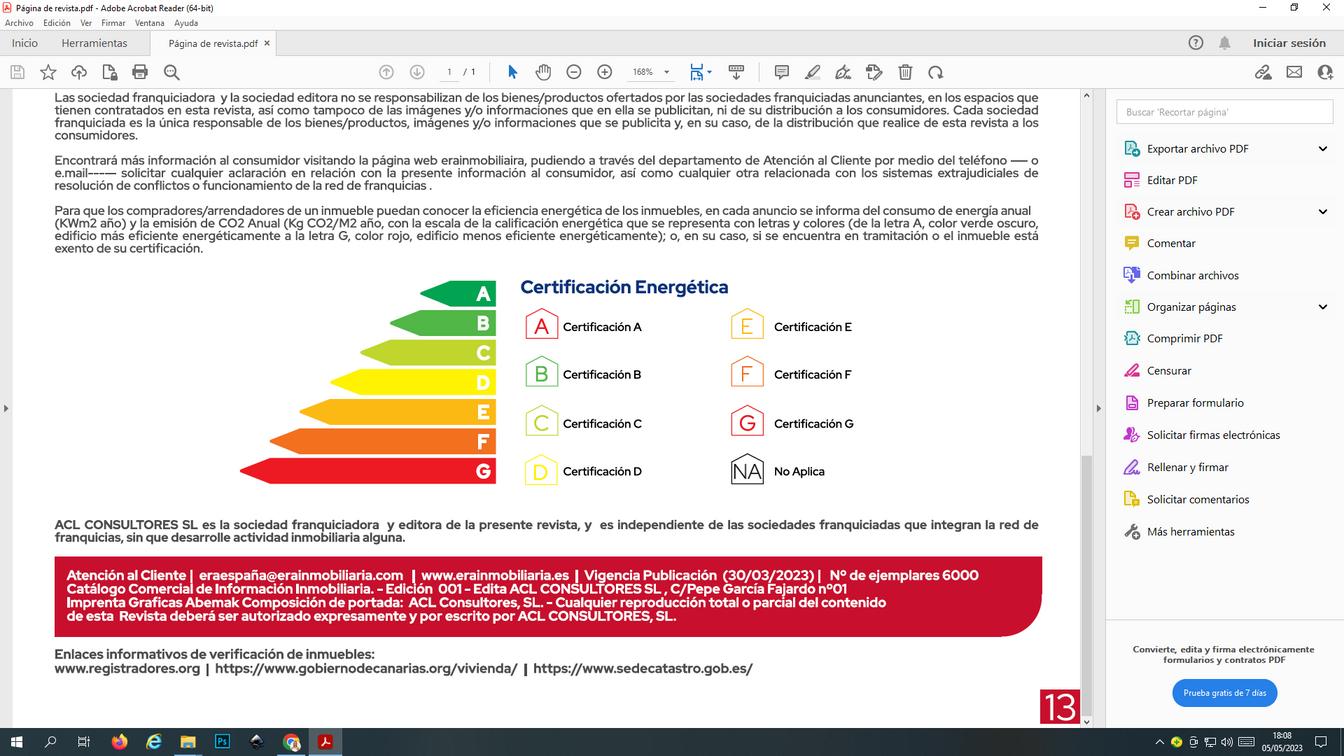The height and width of the screenshot is (756, 1344).
Task: Open notifications bell icon
Action: click(1225, 43)
